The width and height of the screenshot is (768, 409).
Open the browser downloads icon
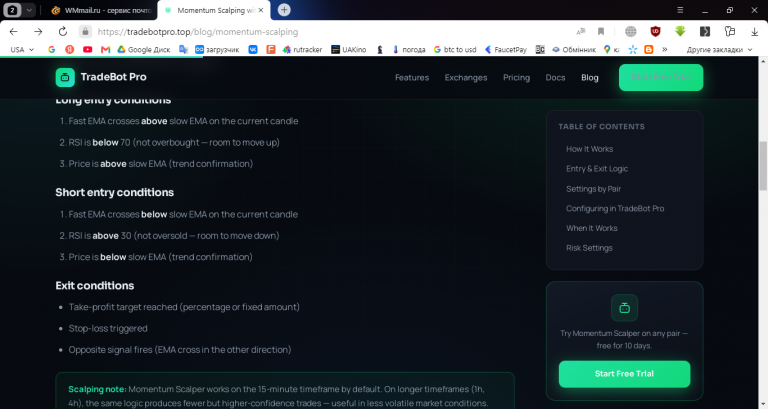coord(754,32)
